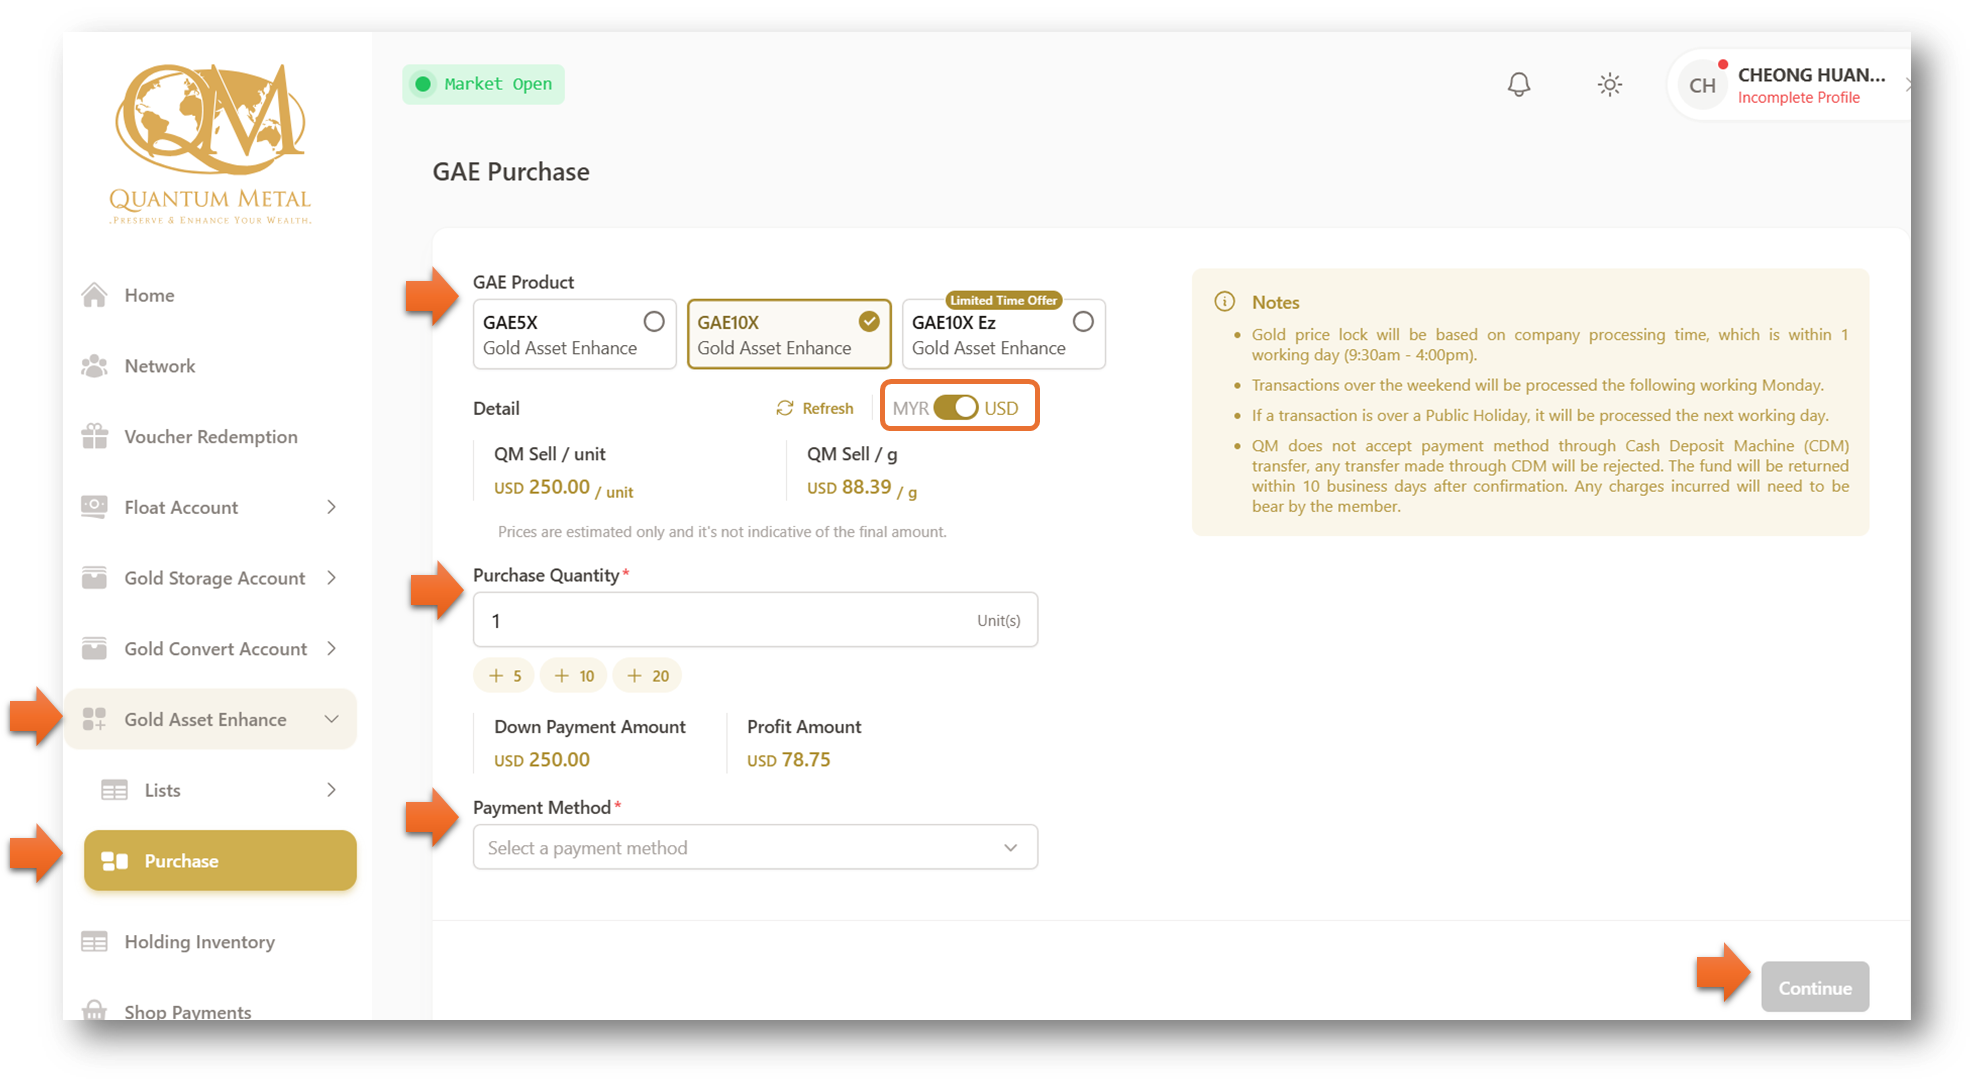The height and width of the screenshot is (1085, 1976).
Task: Click the Home house icon in the sidebar
Action: pos(95,295)
